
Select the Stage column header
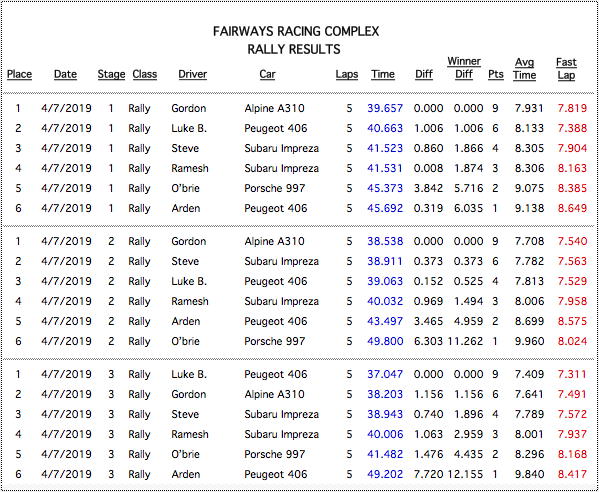[111, 74]
